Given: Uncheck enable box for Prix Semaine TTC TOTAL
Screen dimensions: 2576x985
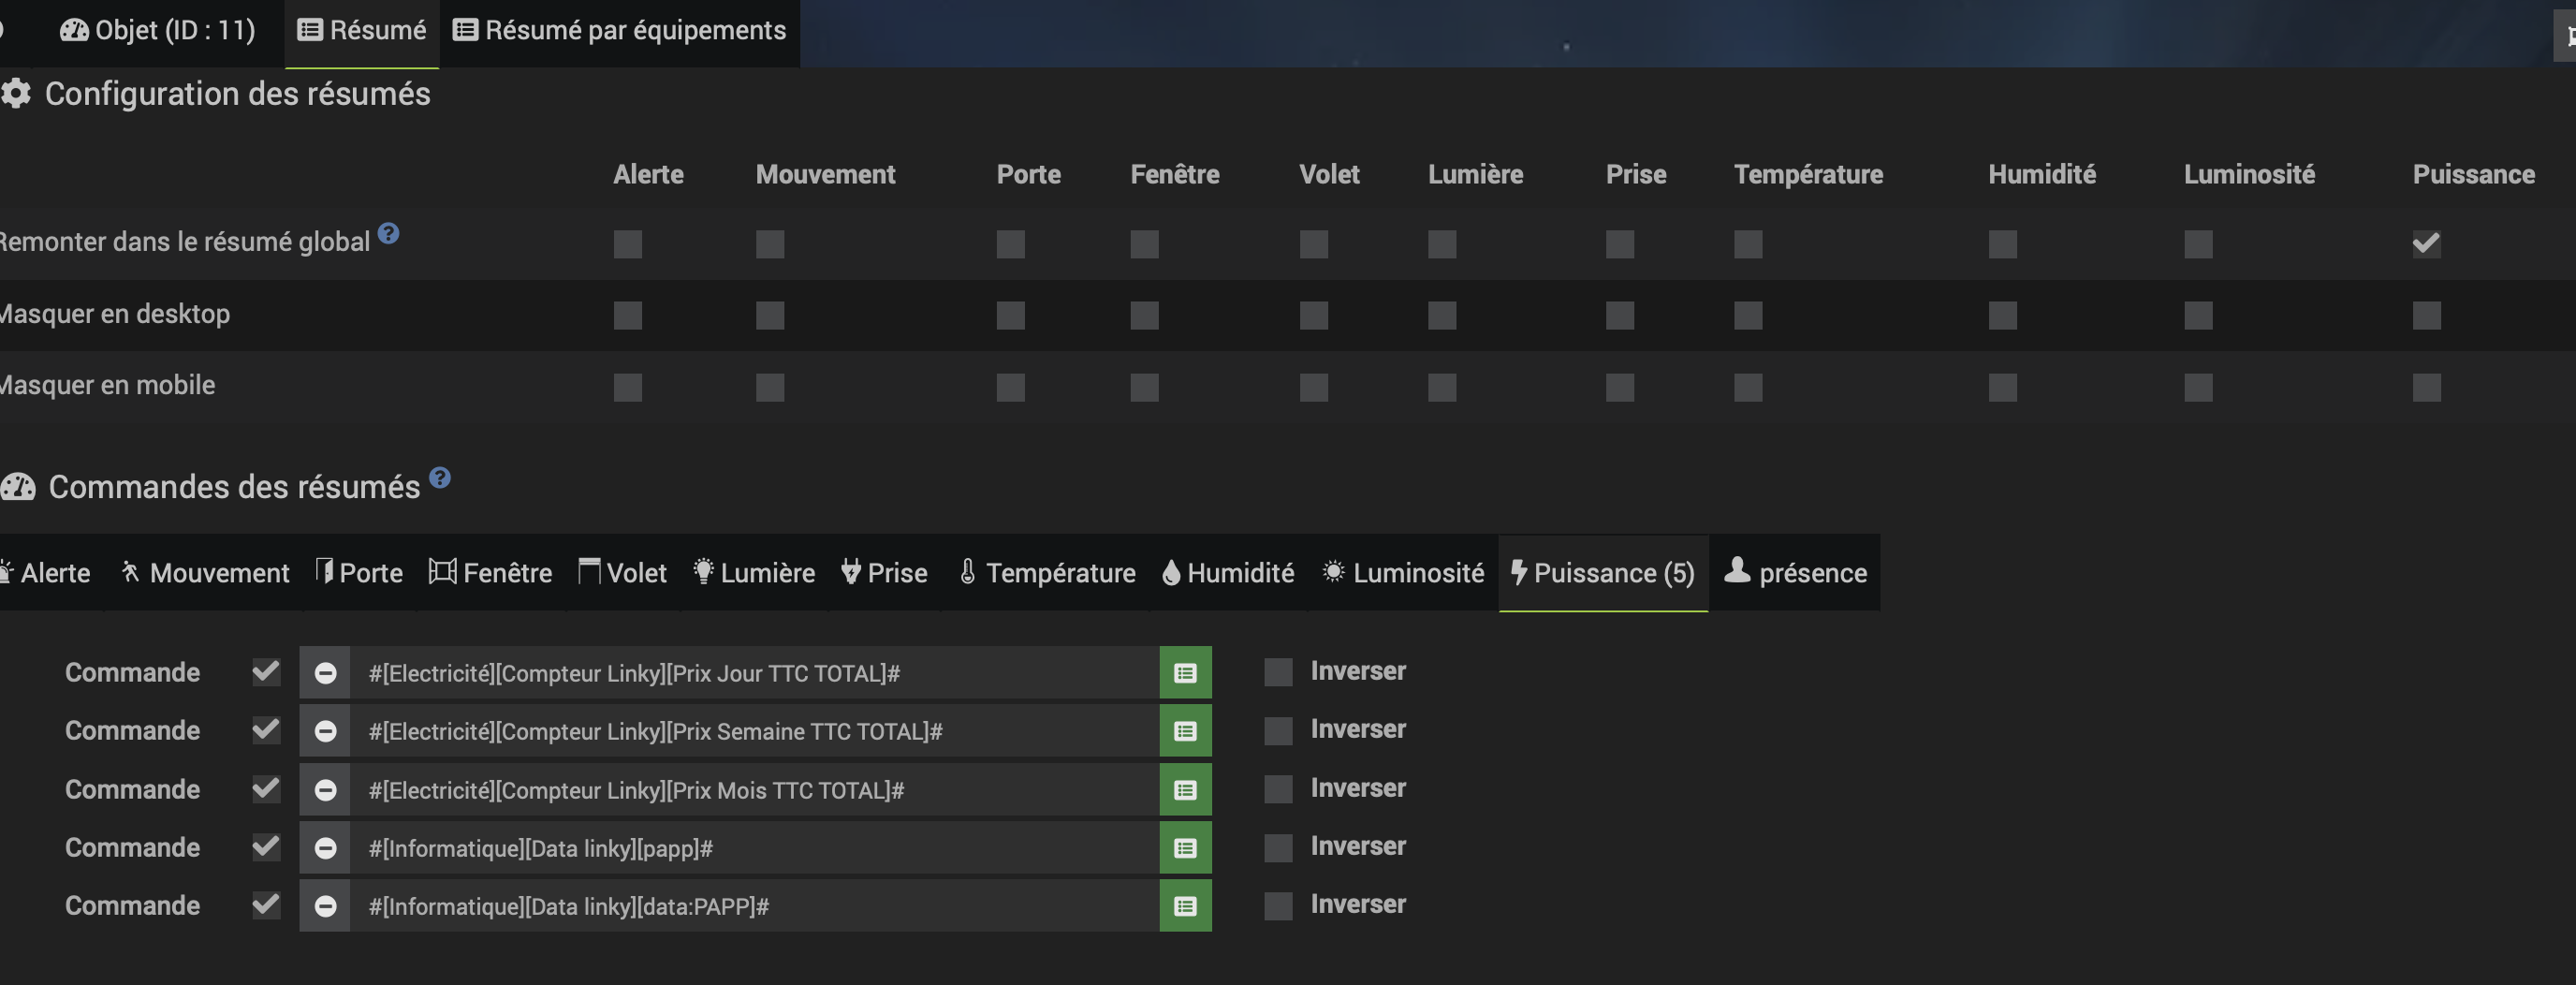Looking at the screenshot, I should coord(266,729).
